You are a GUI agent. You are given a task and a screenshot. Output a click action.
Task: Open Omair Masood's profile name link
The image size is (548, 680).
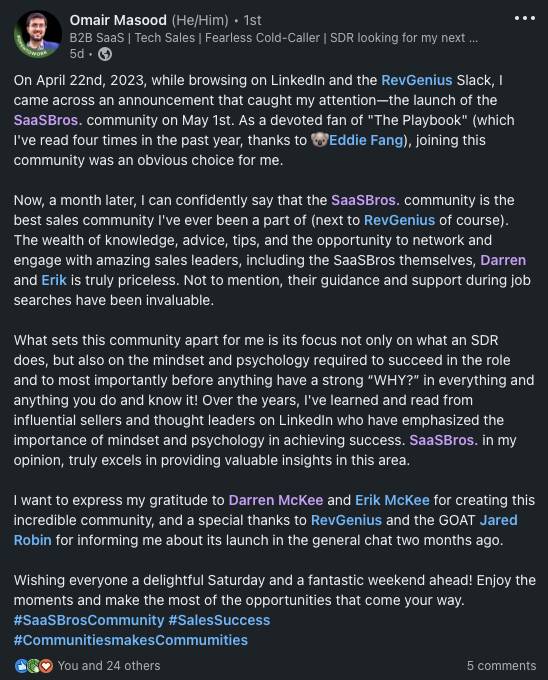click(118, 20)
